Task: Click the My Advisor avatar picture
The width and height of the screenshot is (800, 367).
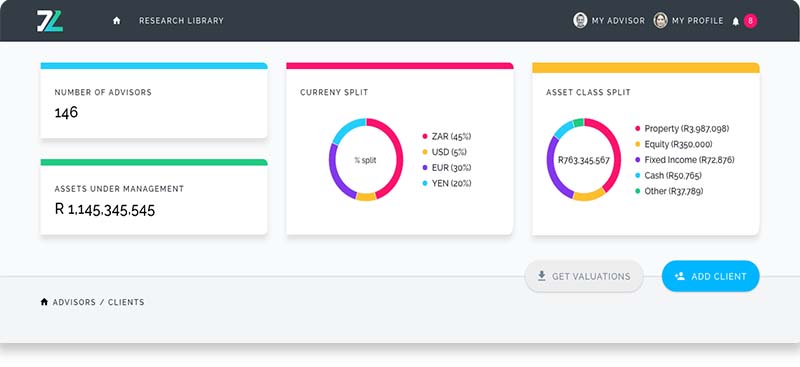Action: [580, 20]
